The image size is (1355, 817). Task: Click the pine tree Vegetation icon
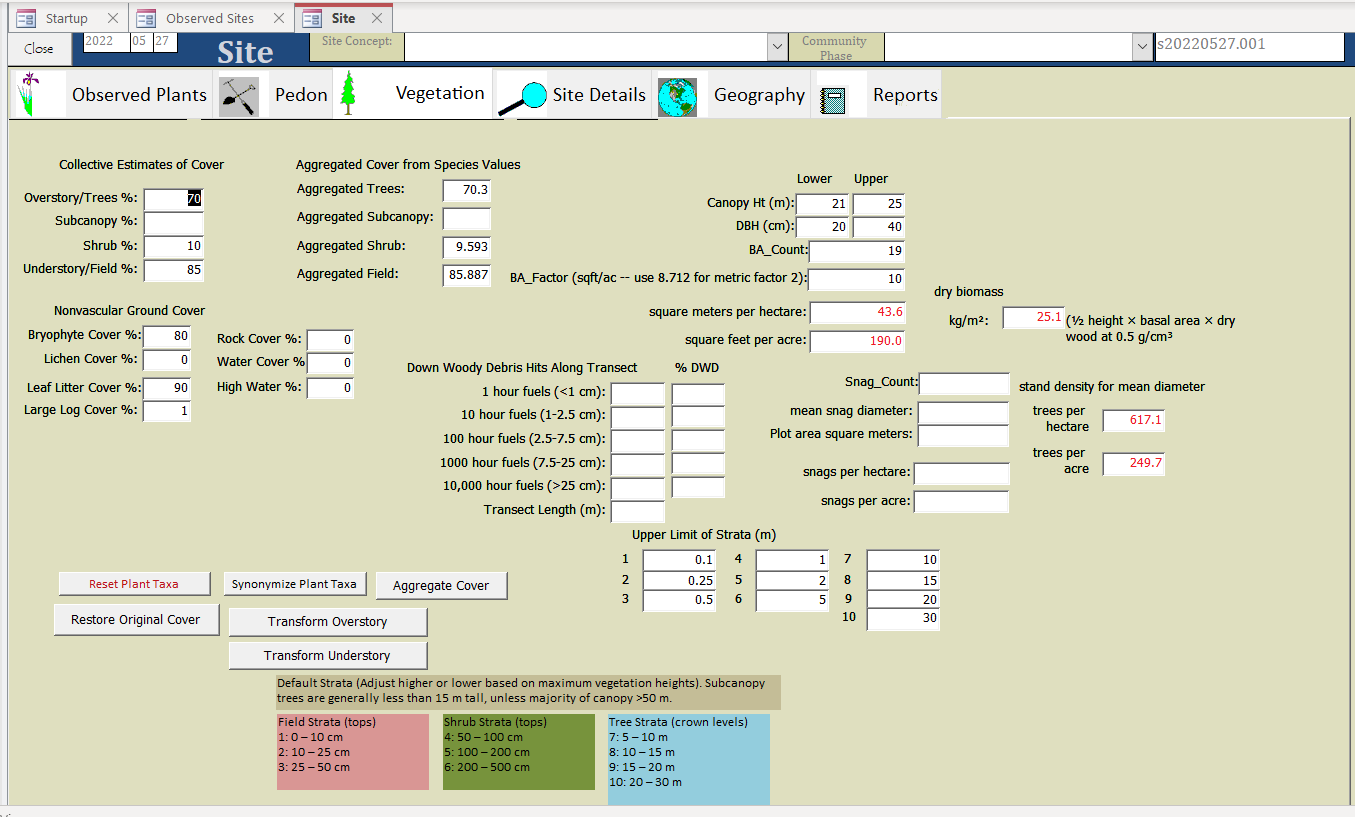pos(347,94)
